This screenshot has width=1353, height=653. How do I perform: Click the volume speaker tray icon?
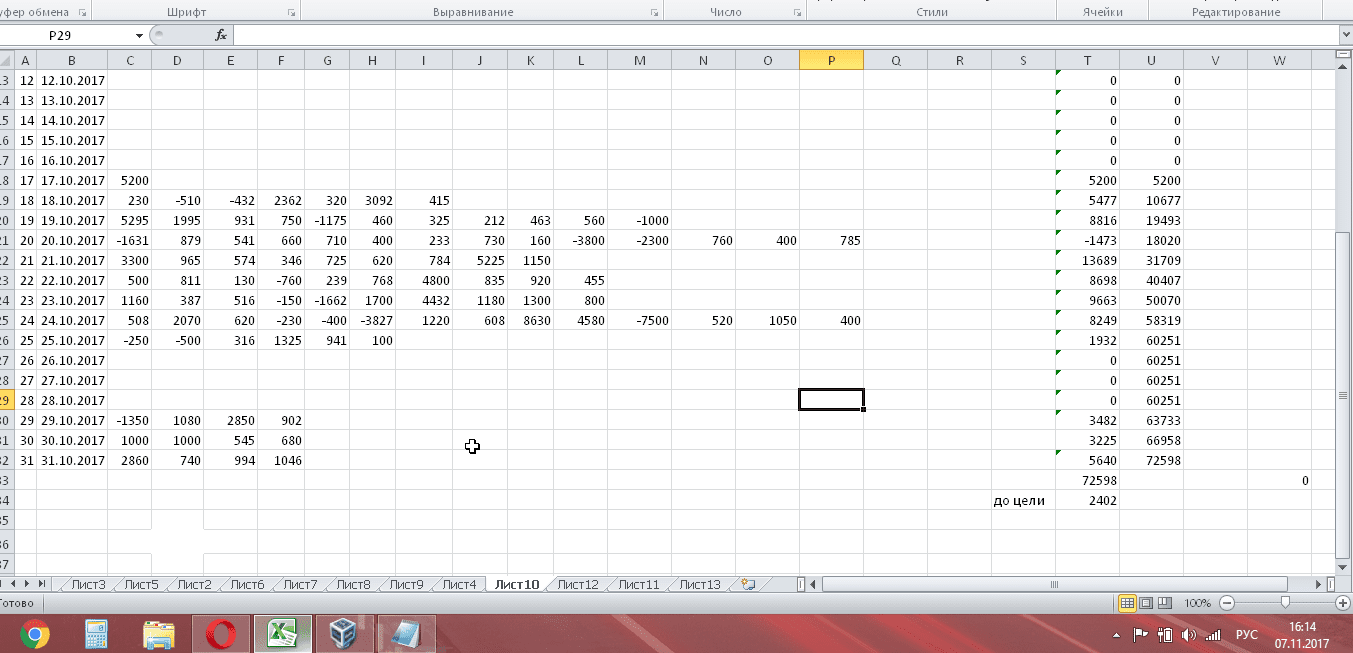click(1188, 635)
